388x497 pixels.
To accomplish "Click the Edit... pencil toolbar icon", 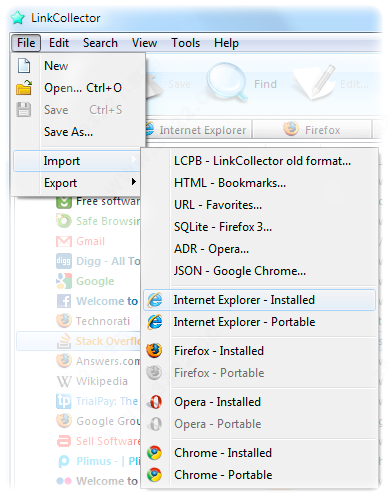I will coord(315,82).
